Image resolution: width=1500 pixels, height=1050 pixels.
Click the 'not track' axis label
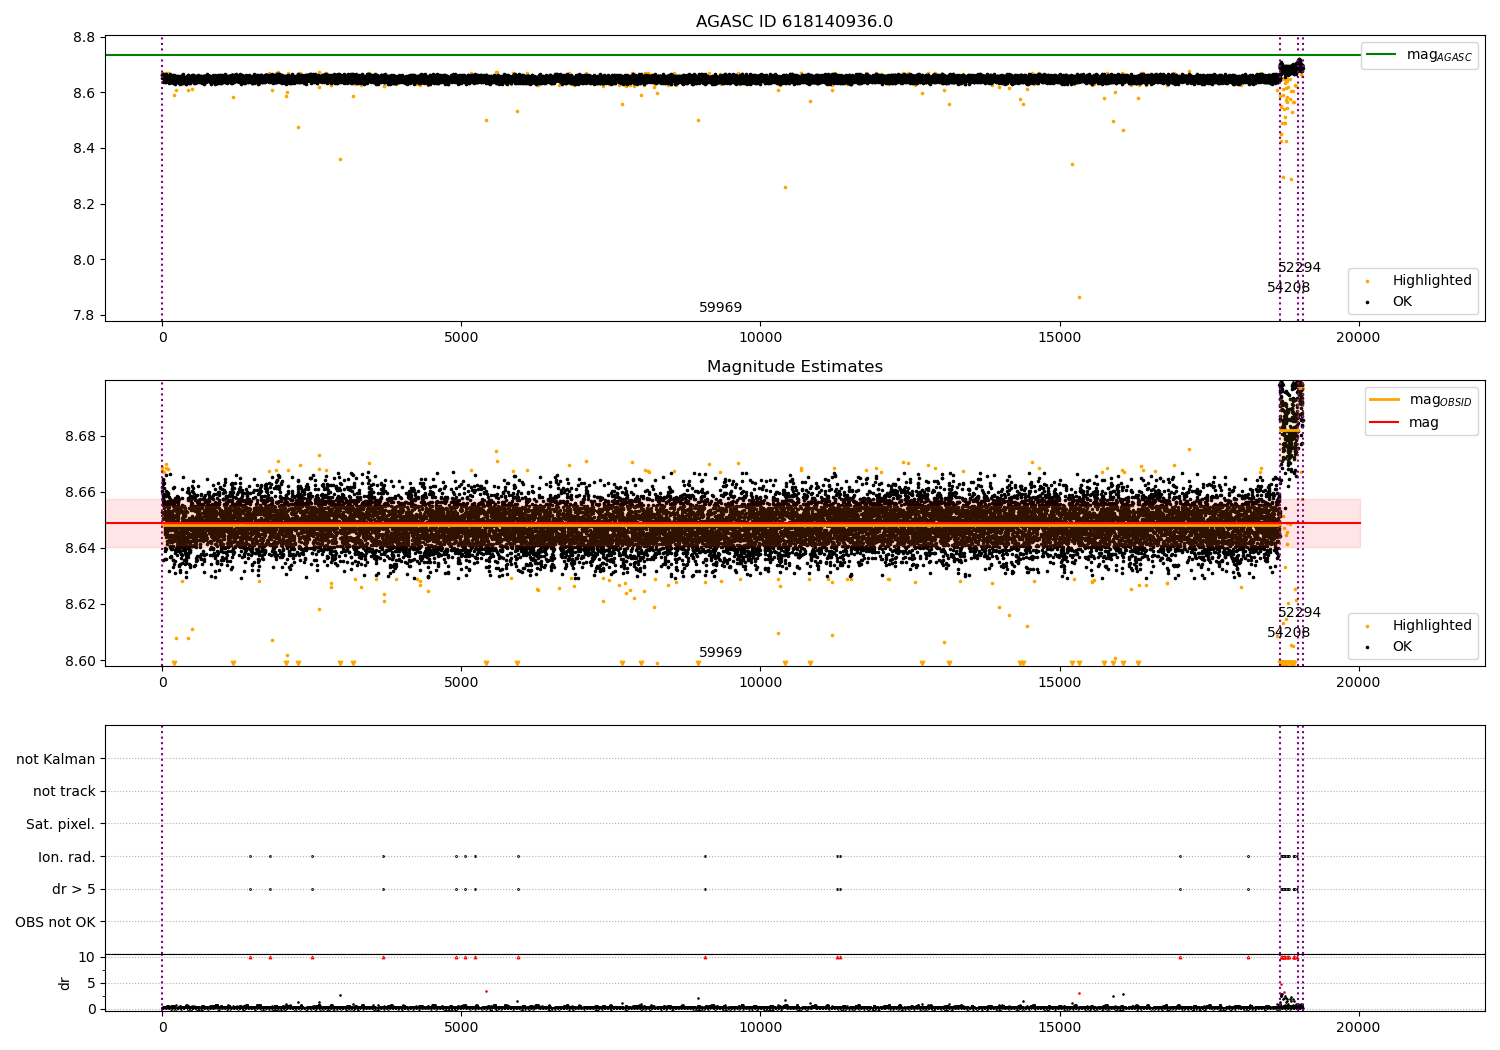(x=64, y=791)
